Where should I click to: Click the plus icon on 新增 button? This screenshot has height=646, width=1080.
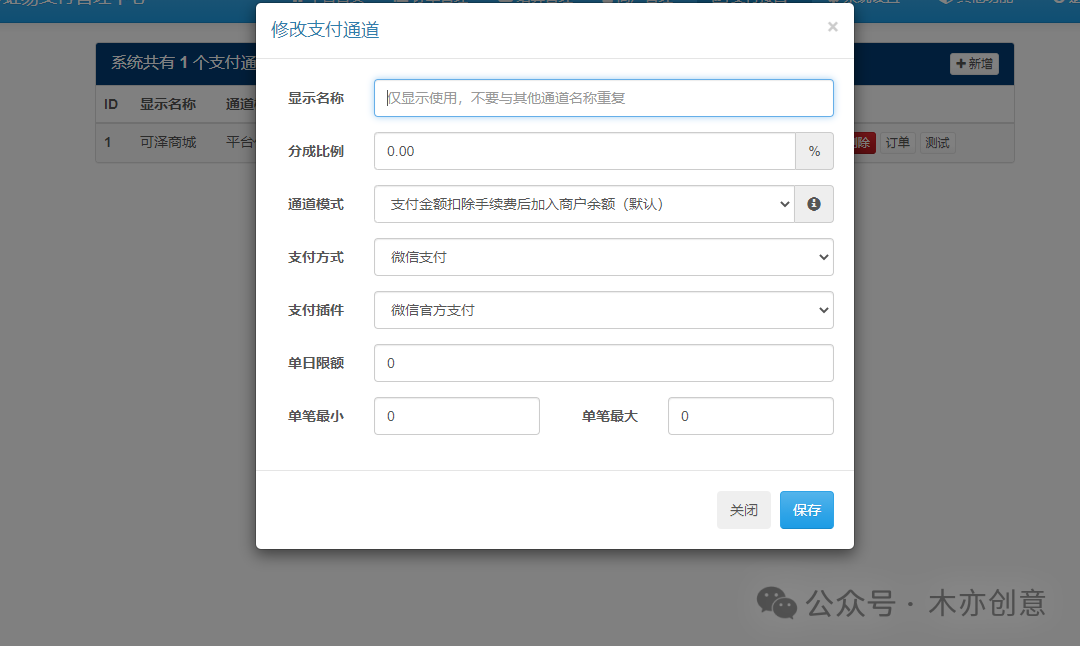[x=961, y=63]
